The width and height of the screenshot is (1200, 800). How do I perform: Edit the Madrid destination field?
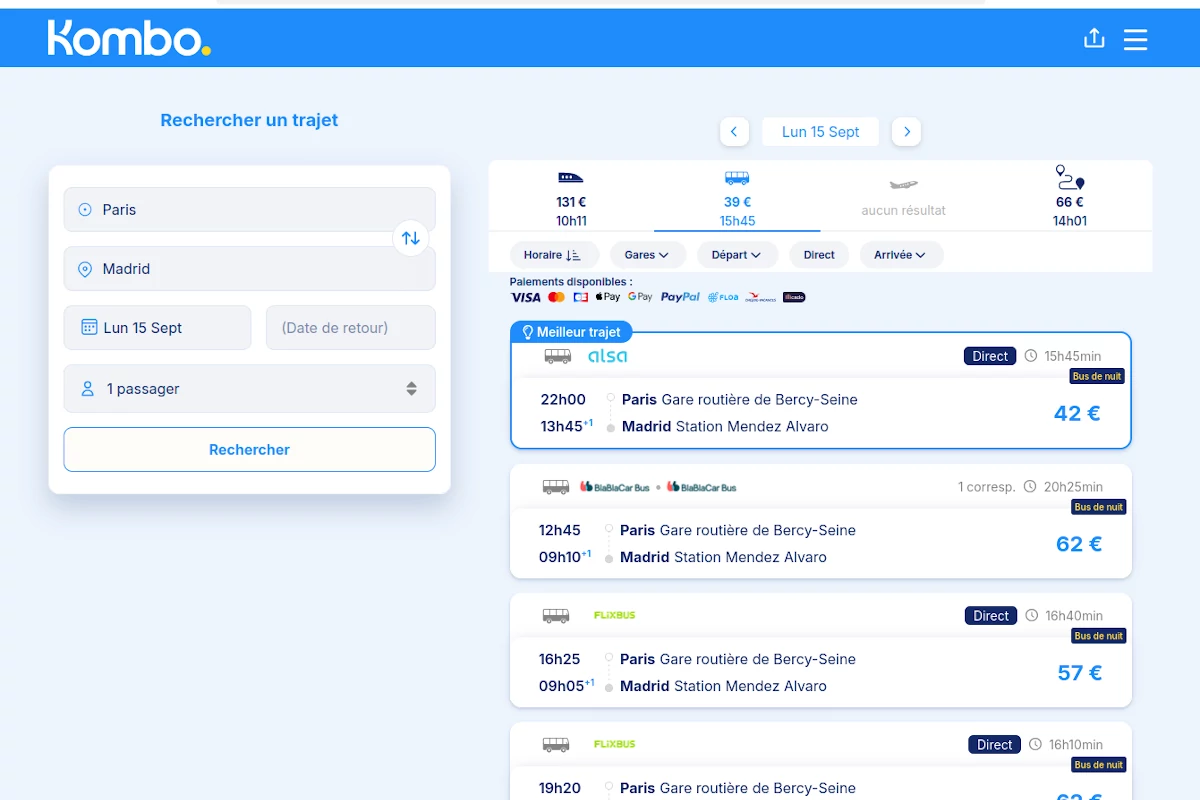click(249, 268)
